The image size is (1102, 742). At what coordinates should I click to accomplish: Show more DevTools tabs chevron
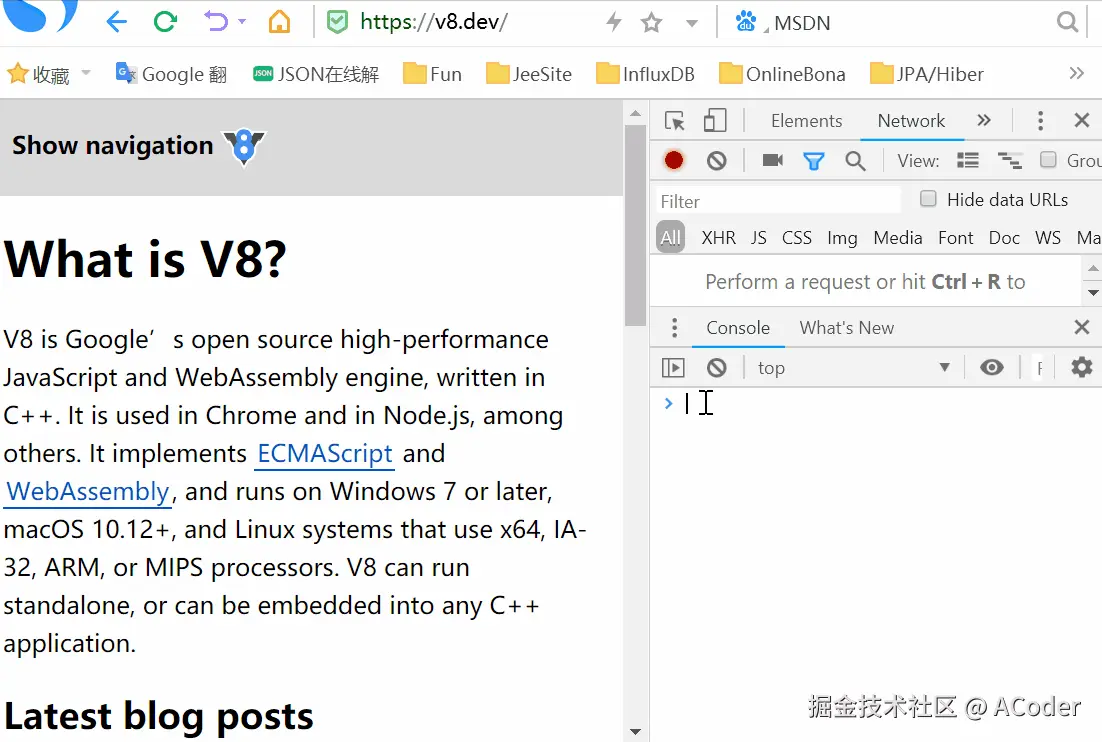[984, 120]
